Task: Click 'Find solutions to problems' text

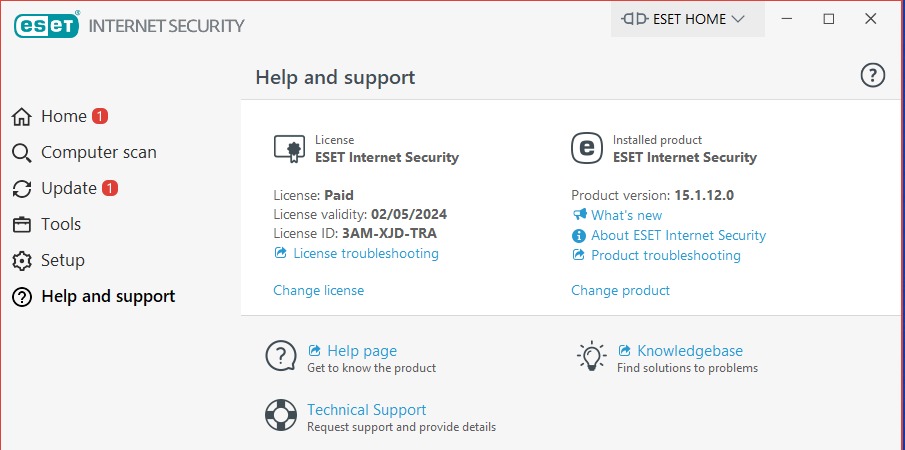Action: (687, 368)
